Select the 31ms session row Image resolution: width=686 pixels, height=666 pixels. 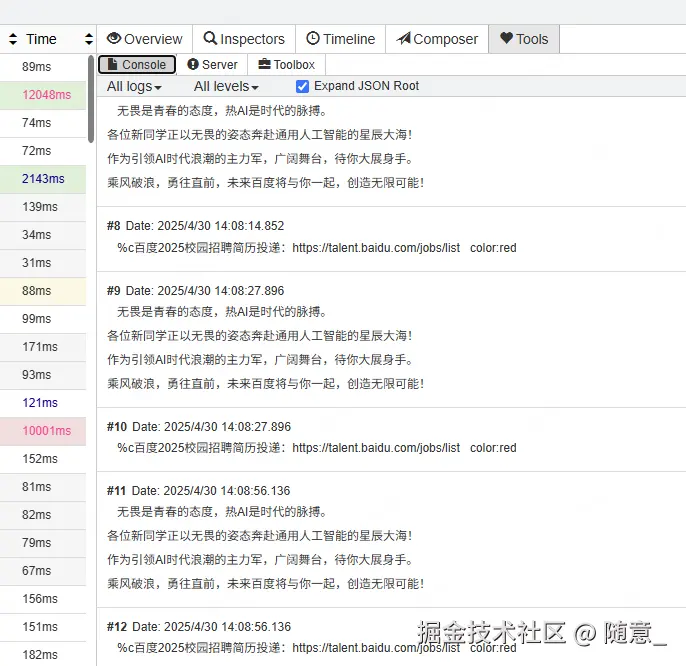[43, 263]
